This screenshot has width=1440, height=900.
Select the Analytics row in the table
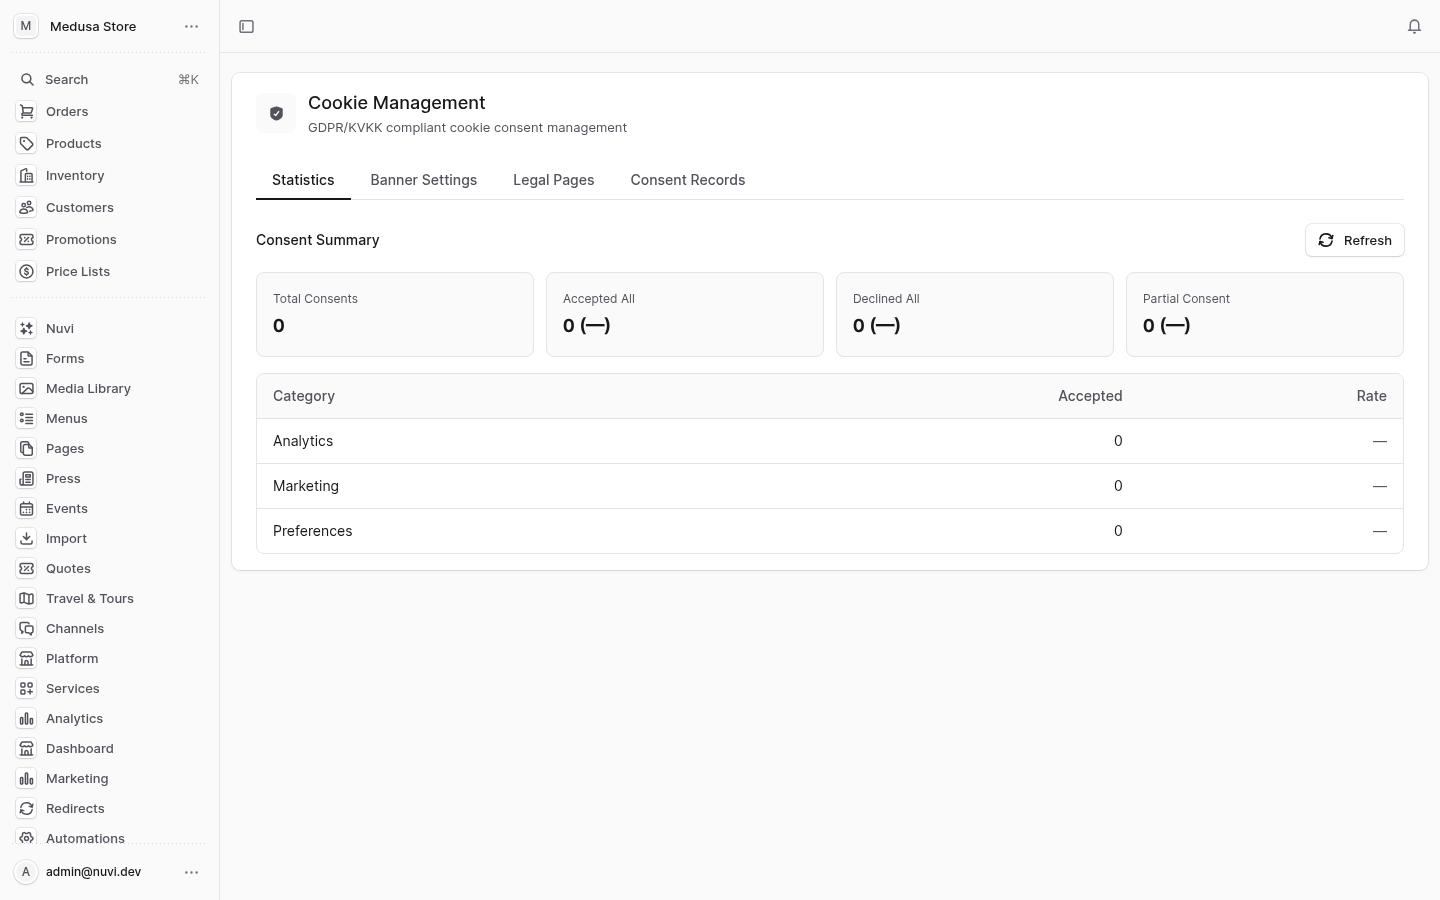tap(830, 441)
